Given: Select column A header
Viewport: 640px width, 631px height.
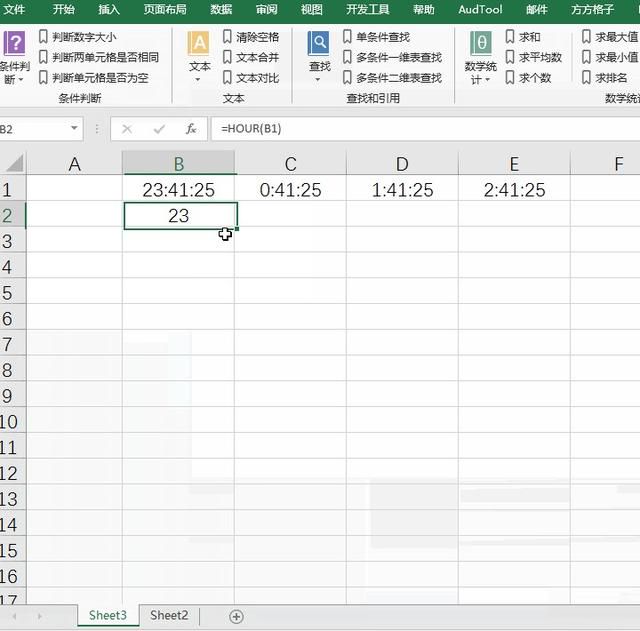Looking at the screenshot, I should [x=74, y=164].
